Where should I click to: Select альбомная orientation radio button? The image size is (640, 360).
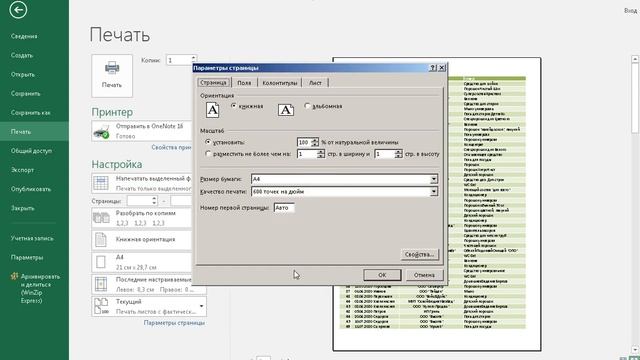pyautogui.click(x=307, y=106)
